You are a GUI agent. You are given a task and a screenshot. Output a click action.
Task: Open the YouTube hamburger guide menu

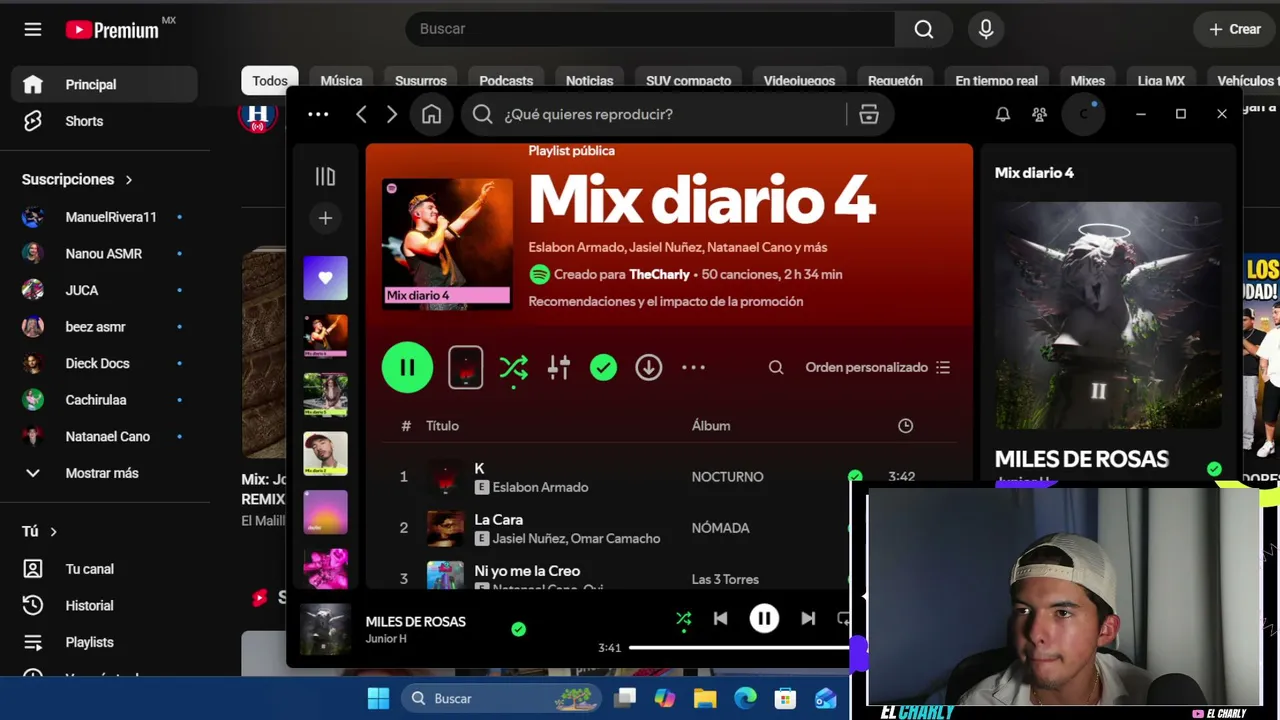coord(33,29)
